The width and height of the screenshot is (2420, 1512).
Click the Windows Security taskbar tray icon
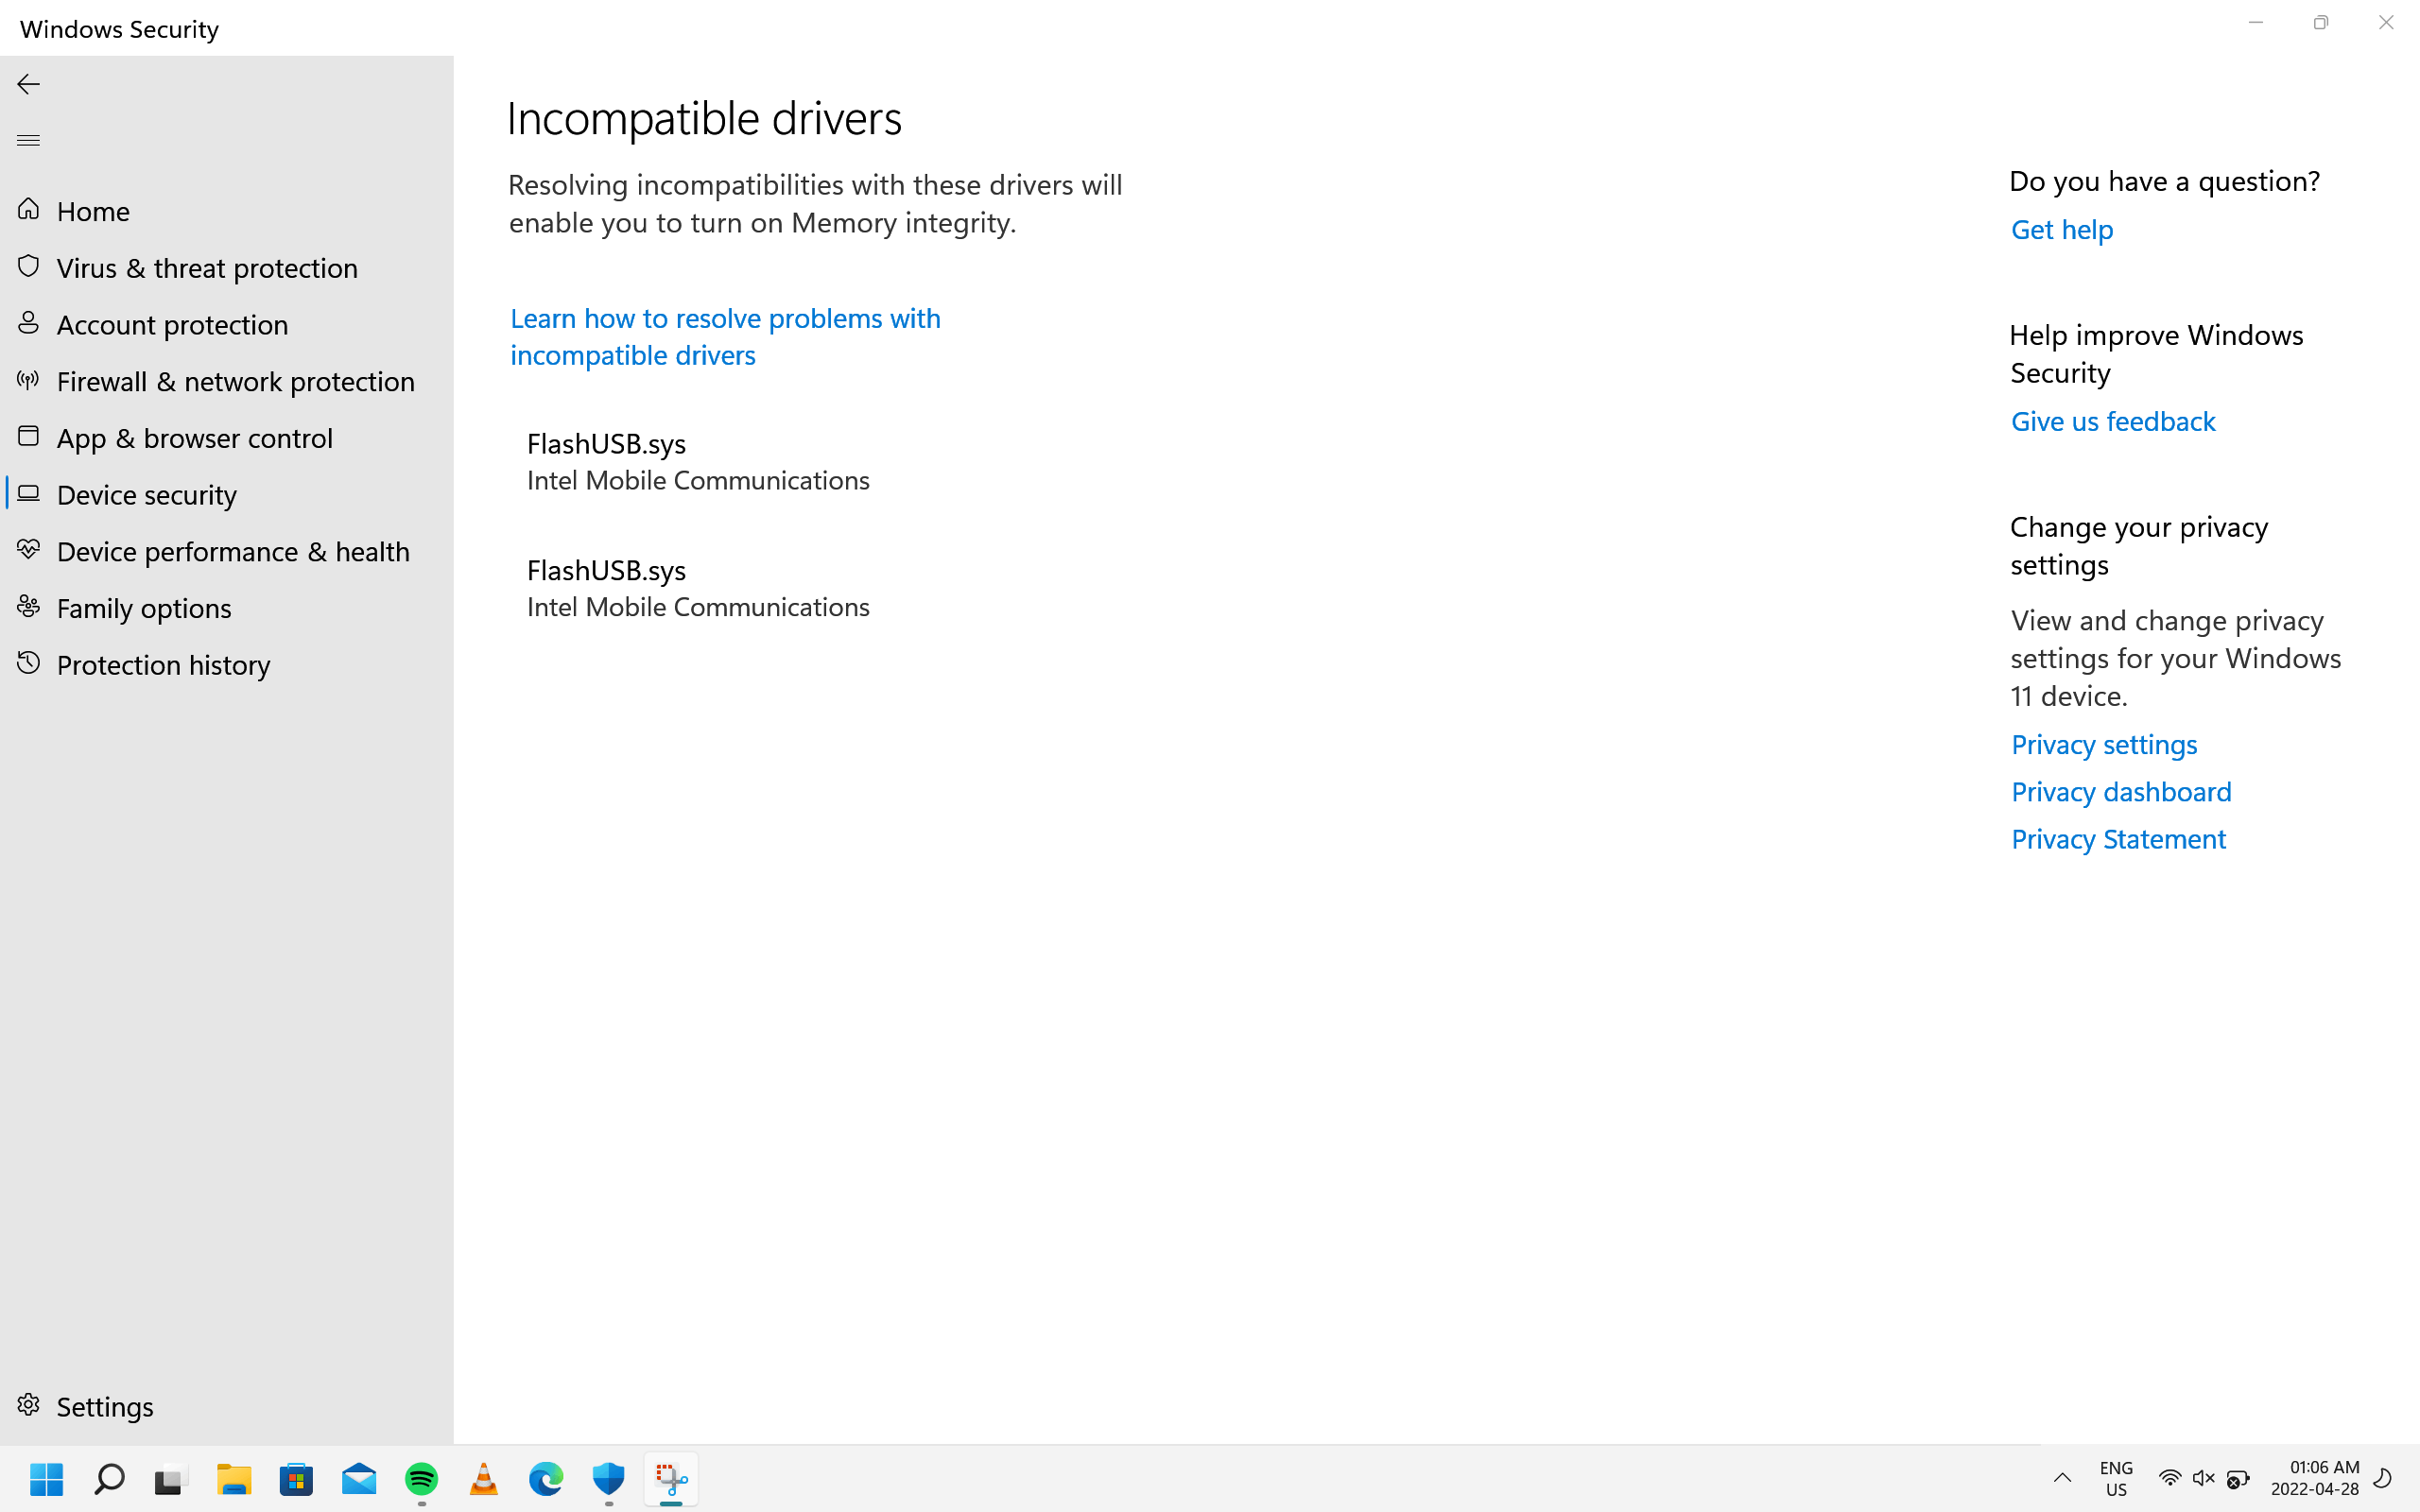pyautogui.click(x=608, y=1479)
